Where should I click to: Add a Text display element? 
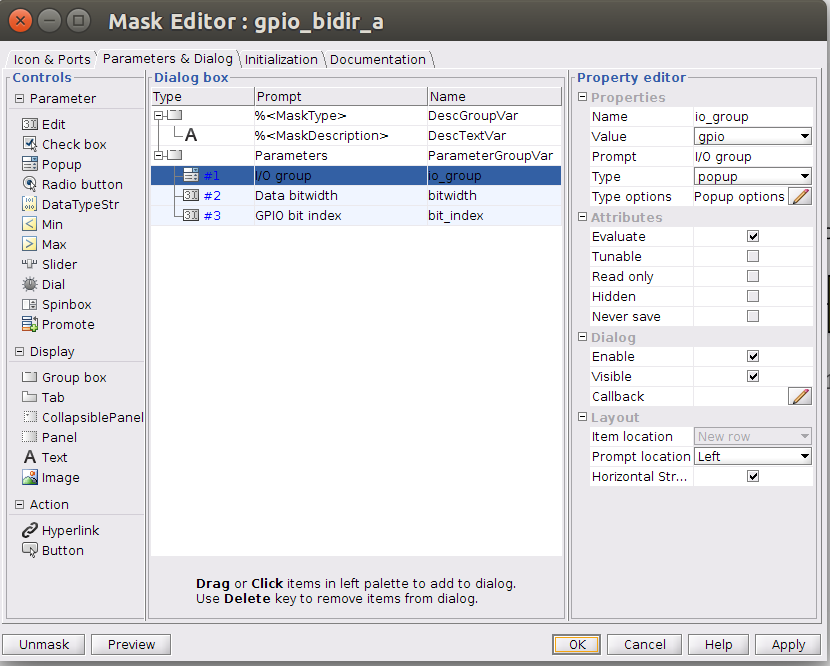45,457
